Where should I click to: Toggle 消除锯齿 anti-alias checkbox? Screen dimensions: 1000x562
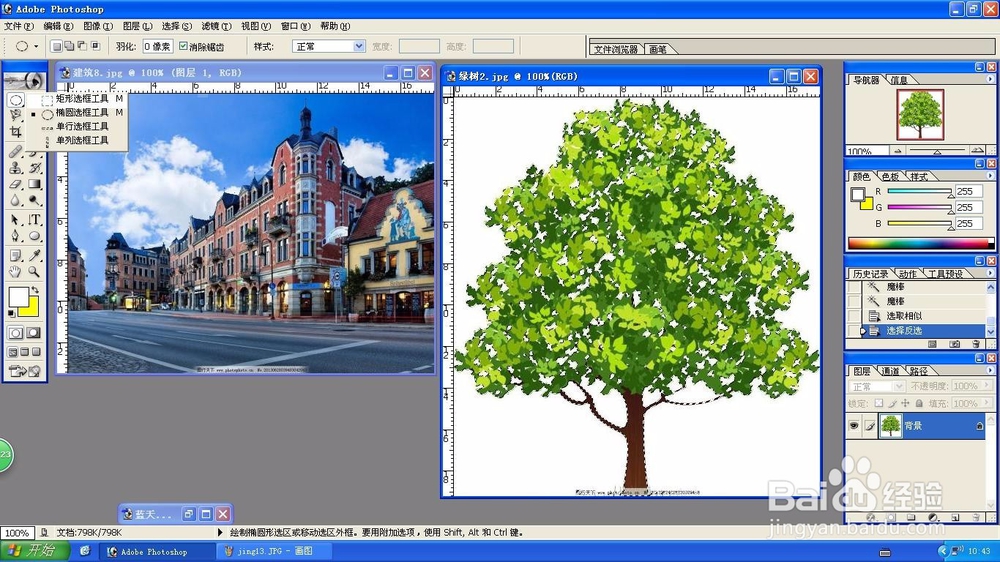183,46
